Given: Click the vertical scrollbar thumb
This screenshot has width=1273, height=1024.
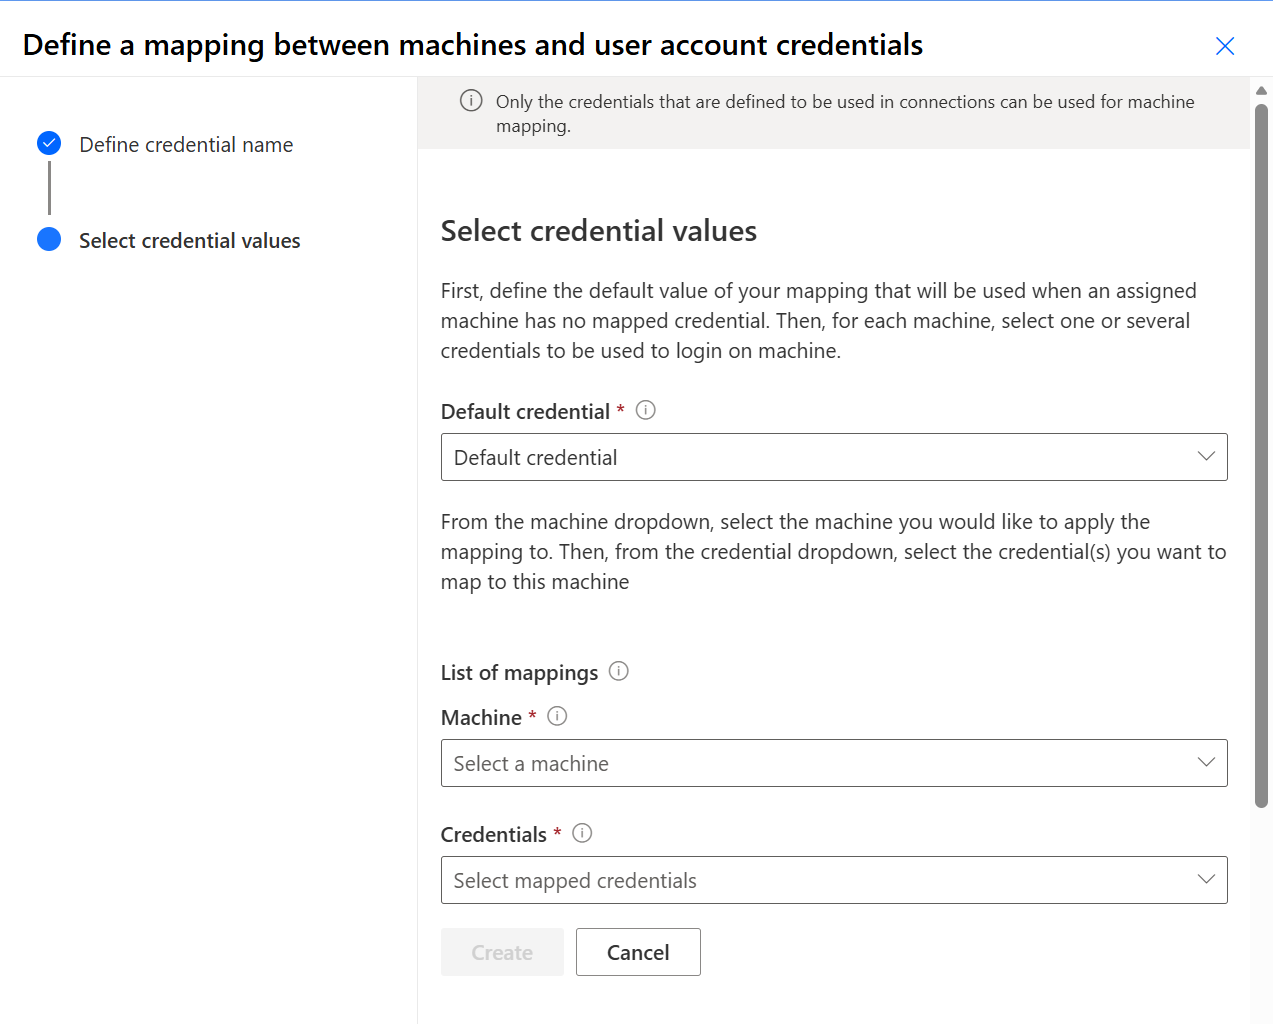Looking at the screenshot, I should point(1261,450).
